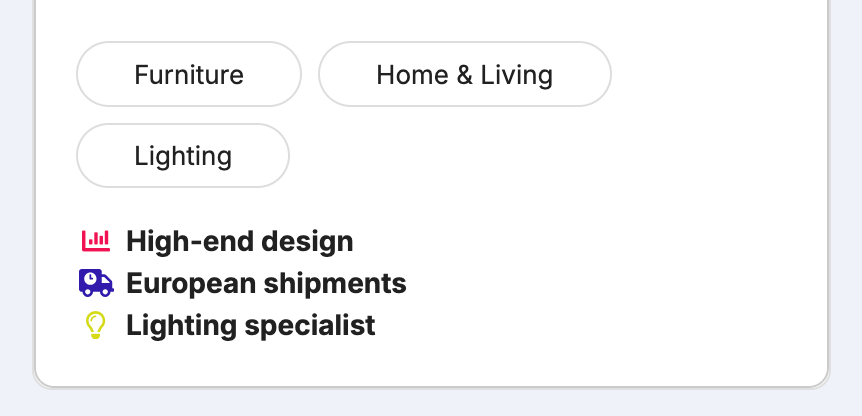Click the word "Living" inside its tag
862x416 pixels.
[x=517, y=75]
